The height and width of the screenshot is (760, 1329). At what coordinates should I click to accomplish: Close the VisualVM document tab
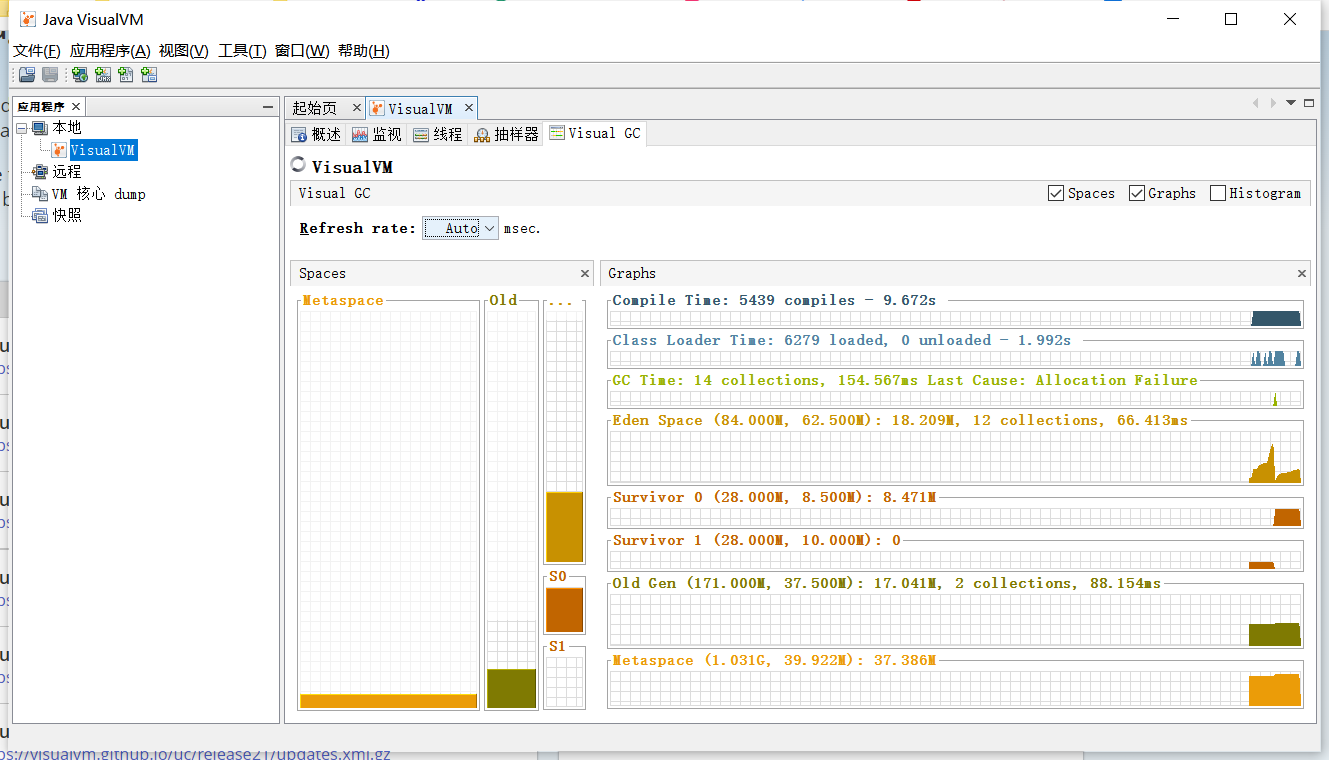pos(467,108)
